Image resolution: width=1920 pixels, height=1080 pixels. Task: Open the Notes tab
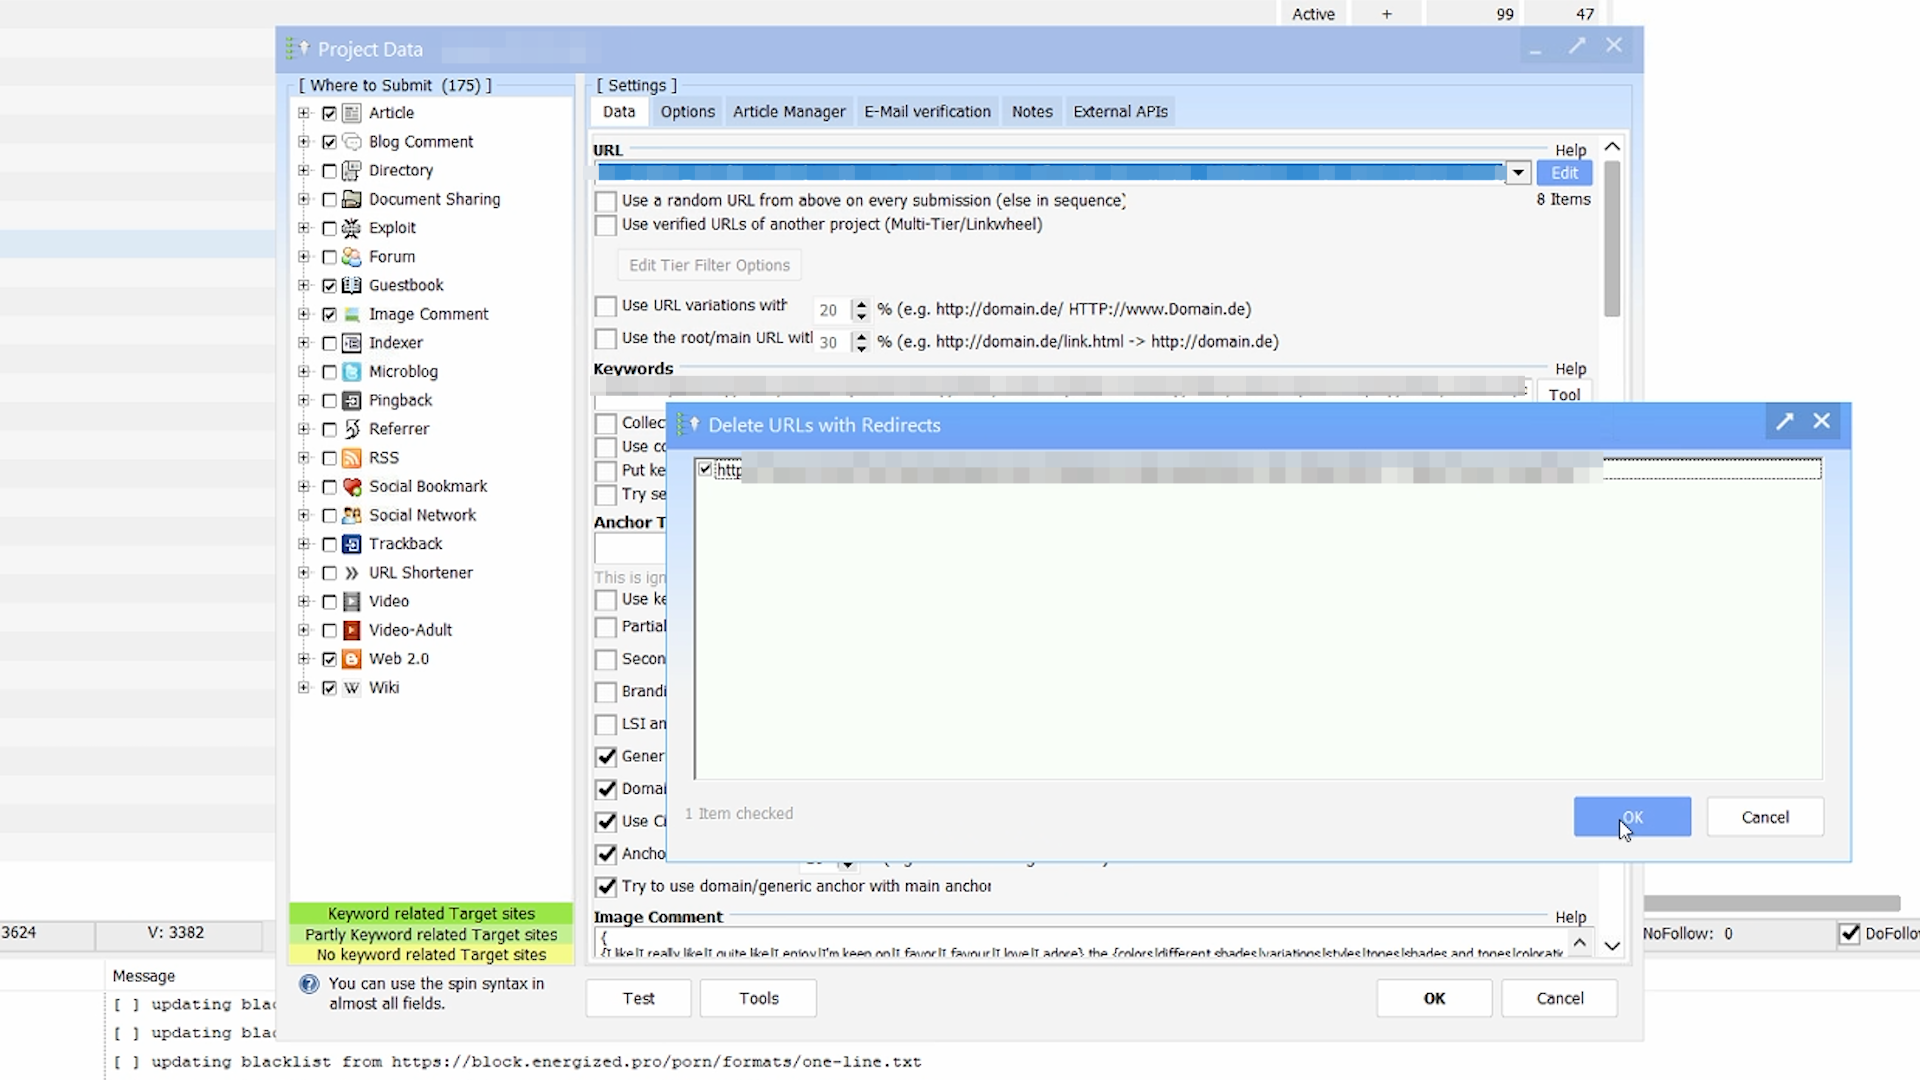1032,112
